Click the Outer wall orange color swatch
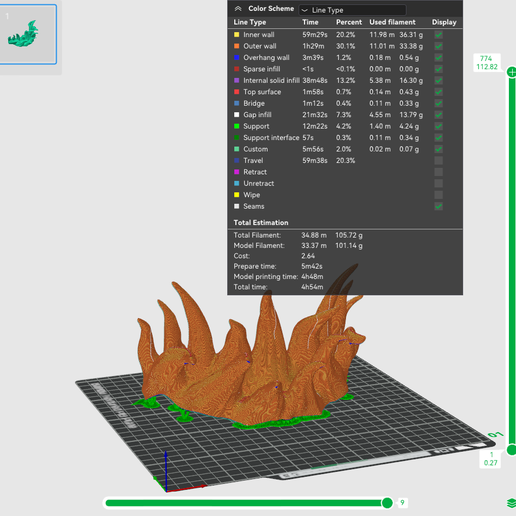516x516 pixels. pyautogui.click(x=237, y=46)
